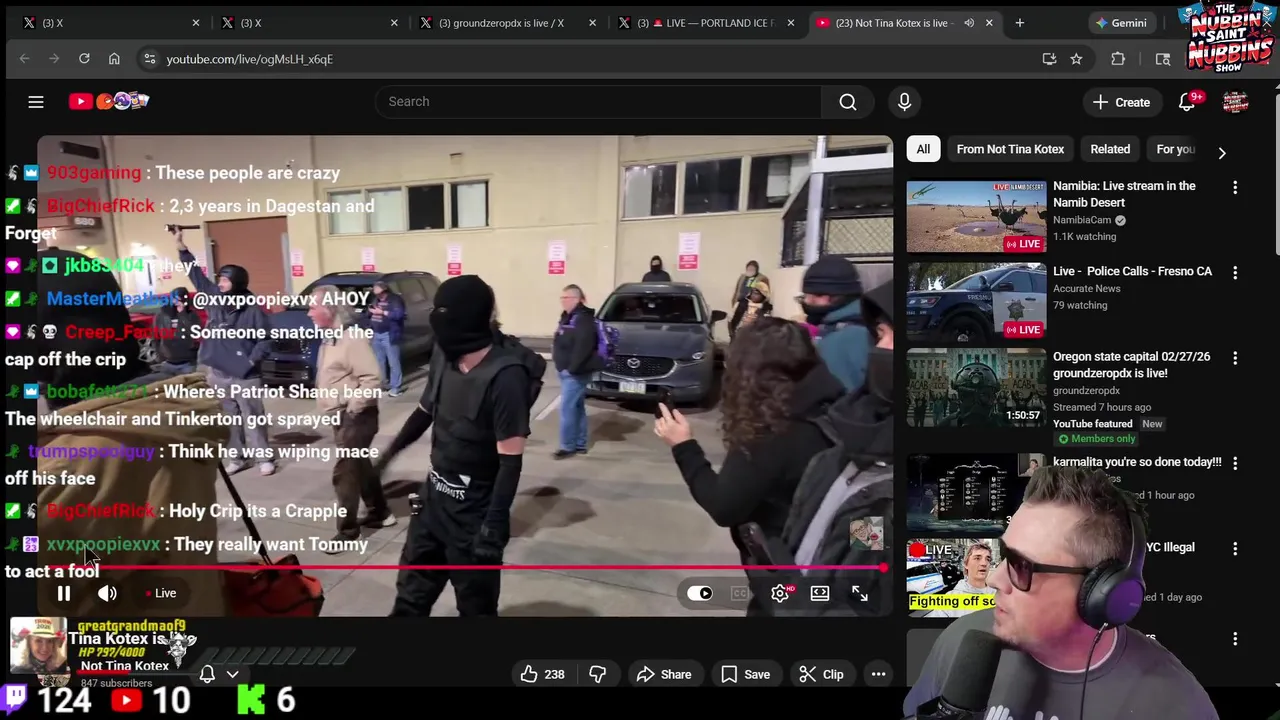1280x720 pixels.
Task: Open options for Namibia live stream video
Action: tap(1235, 188)
